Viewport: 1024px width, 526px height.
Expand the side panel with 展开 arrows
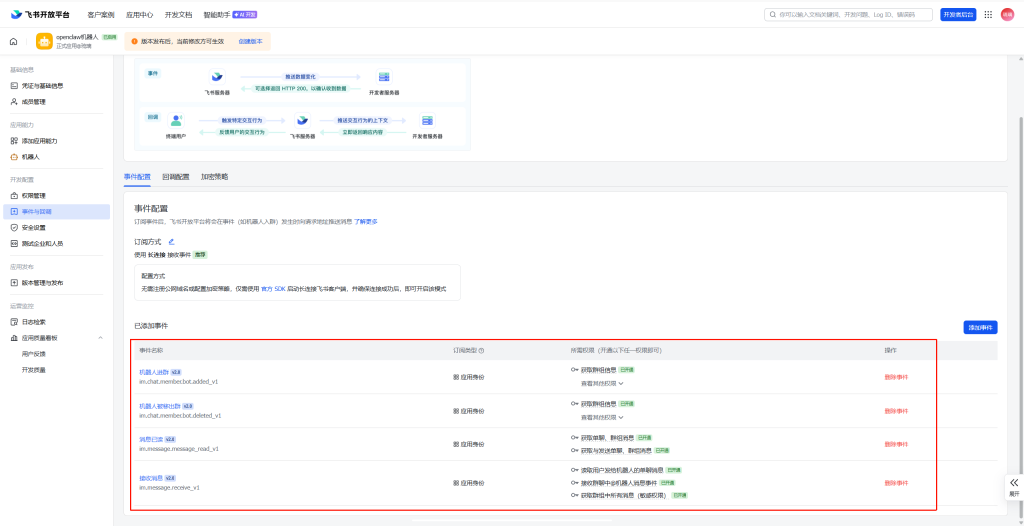(1013, 484)
